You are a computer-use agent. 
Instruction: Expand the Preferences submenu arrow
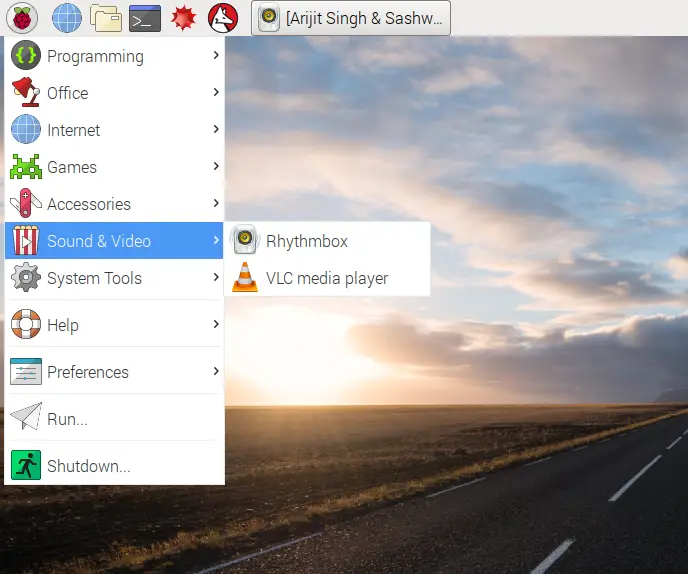[x=215, y=371]
